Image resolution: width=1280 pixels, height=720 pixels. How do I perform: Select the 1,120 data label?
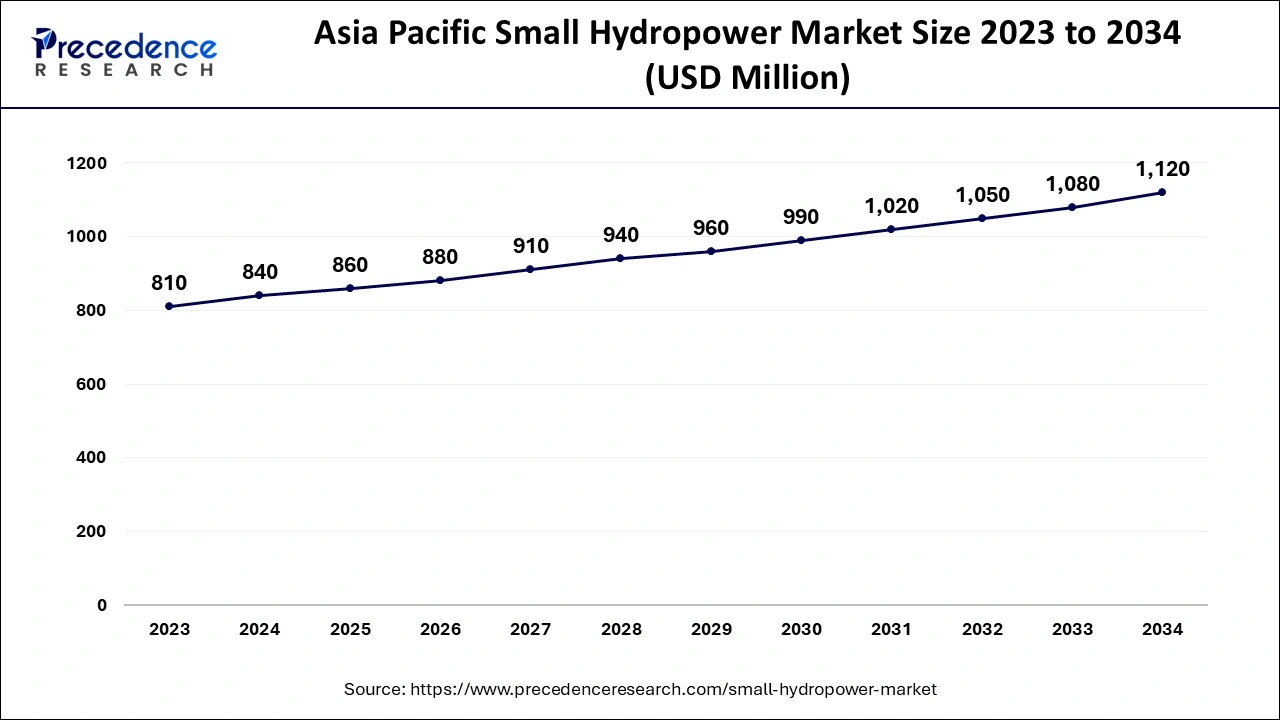point(1162,169)
